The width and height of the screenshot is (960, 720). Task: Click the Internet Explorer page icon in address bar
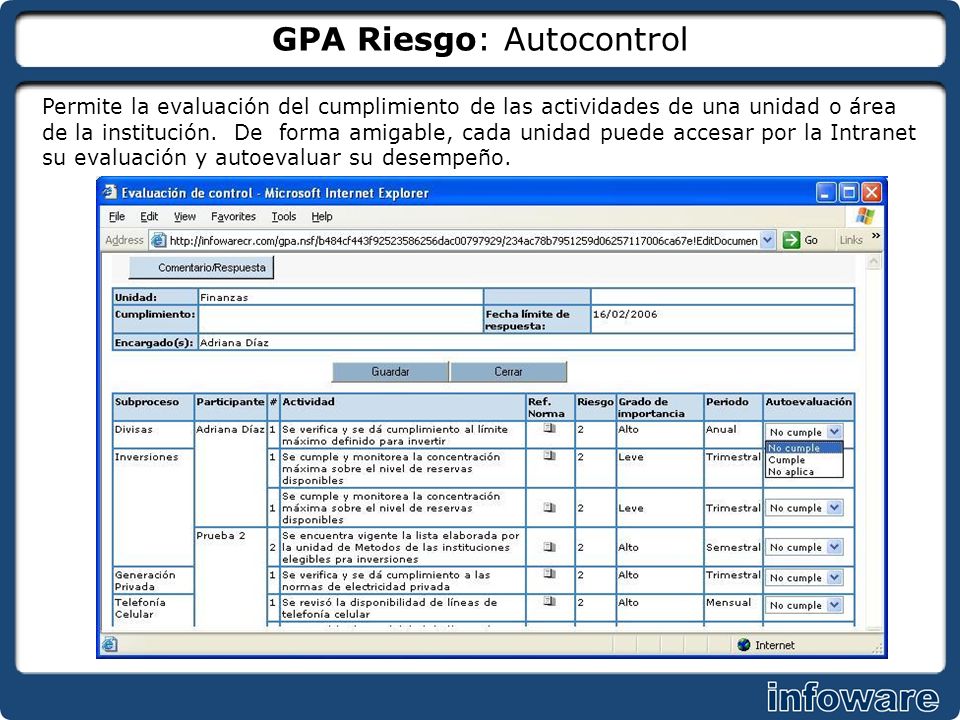159,241
